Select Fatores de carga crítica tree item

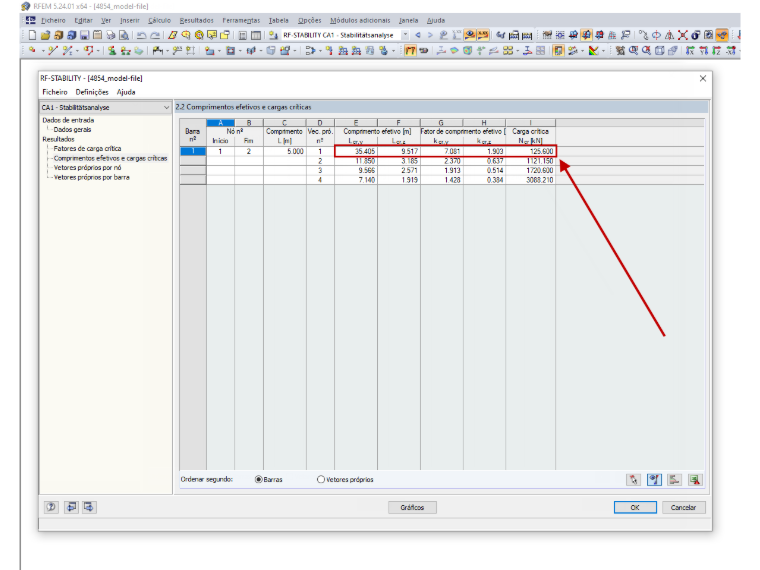click(87, 148)
